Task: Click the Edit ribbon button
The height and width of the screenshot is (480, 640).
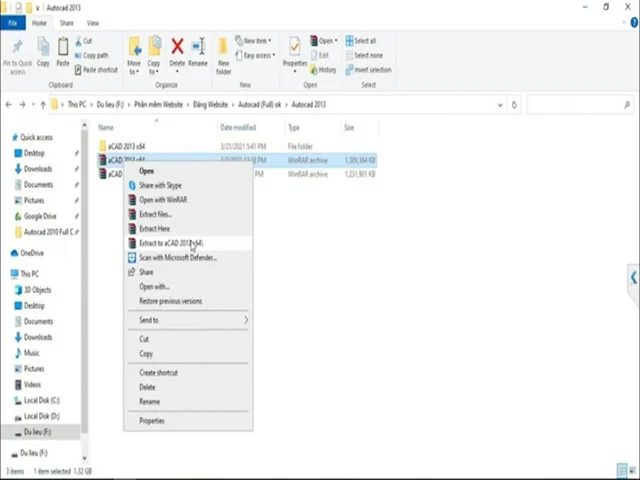Action: pyautogui.click(x=320, y=55)
